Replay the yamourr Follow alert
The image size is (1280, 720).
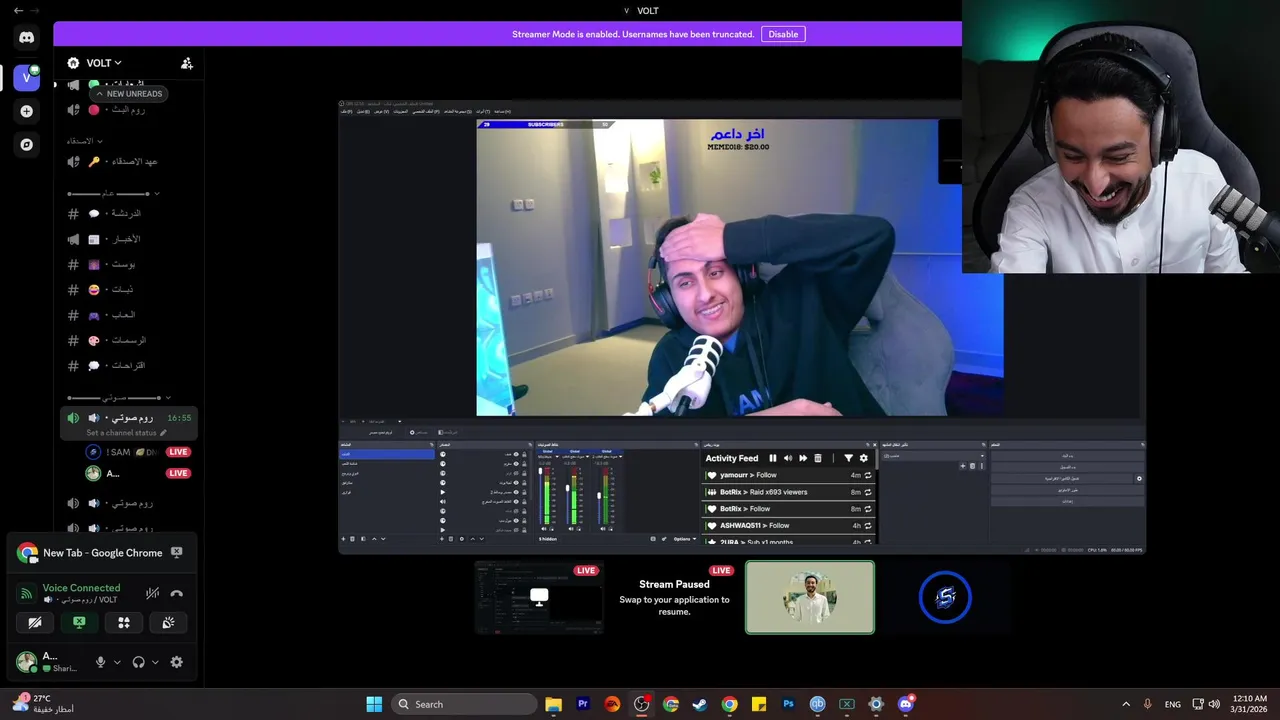coord(868,476)
